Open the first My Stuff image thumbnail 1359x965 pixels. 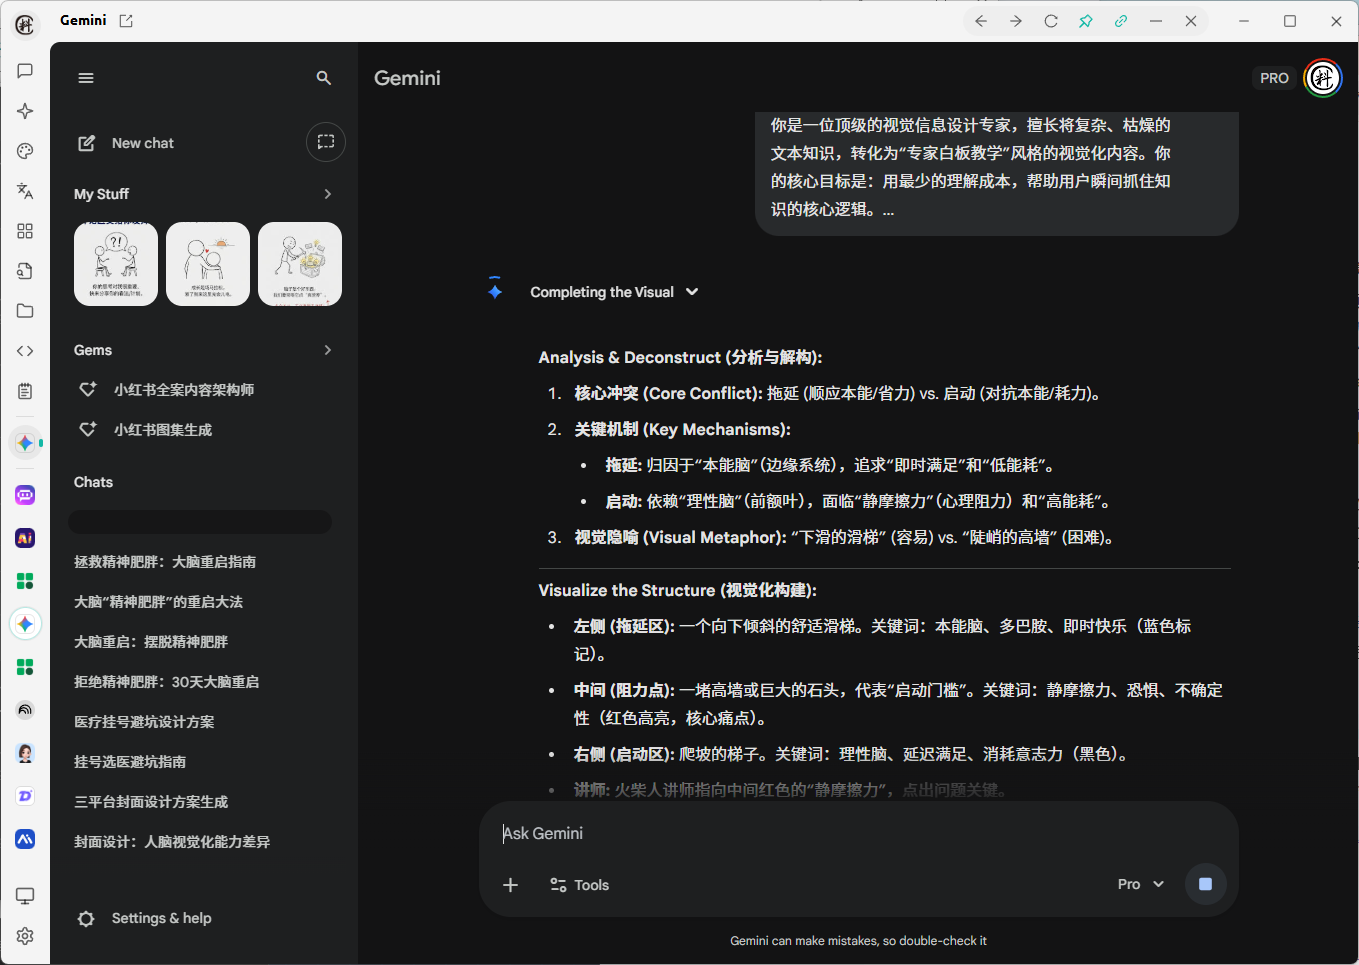point(116,264)
